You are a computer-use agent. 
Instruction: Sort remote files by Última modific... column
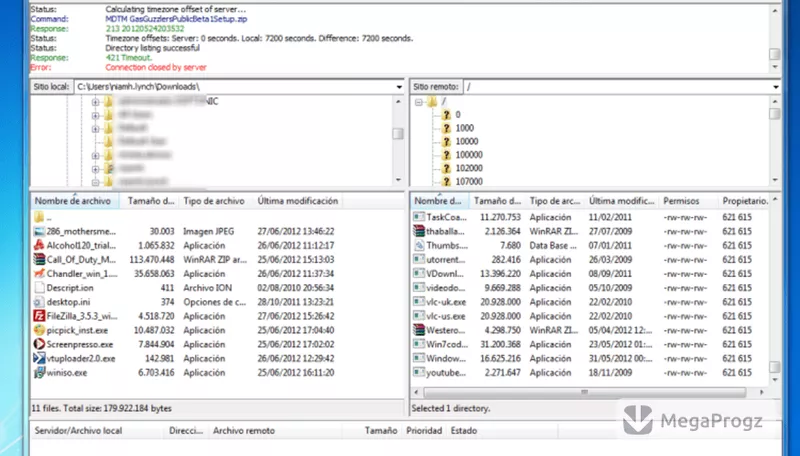[621, 201]
